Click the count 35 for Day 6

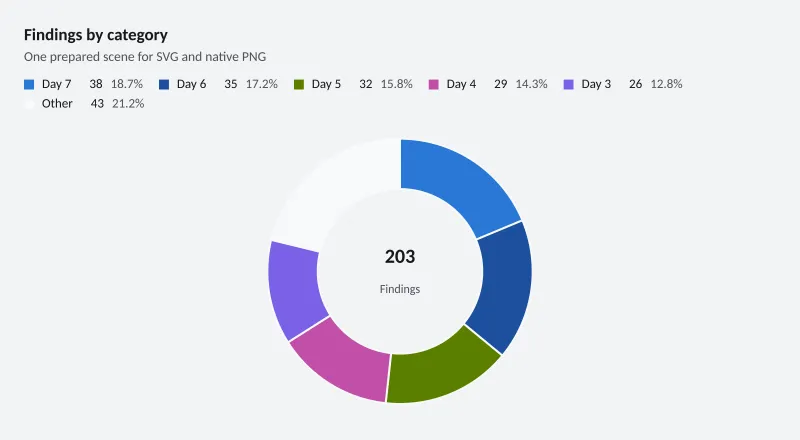[x=231, y=84]
